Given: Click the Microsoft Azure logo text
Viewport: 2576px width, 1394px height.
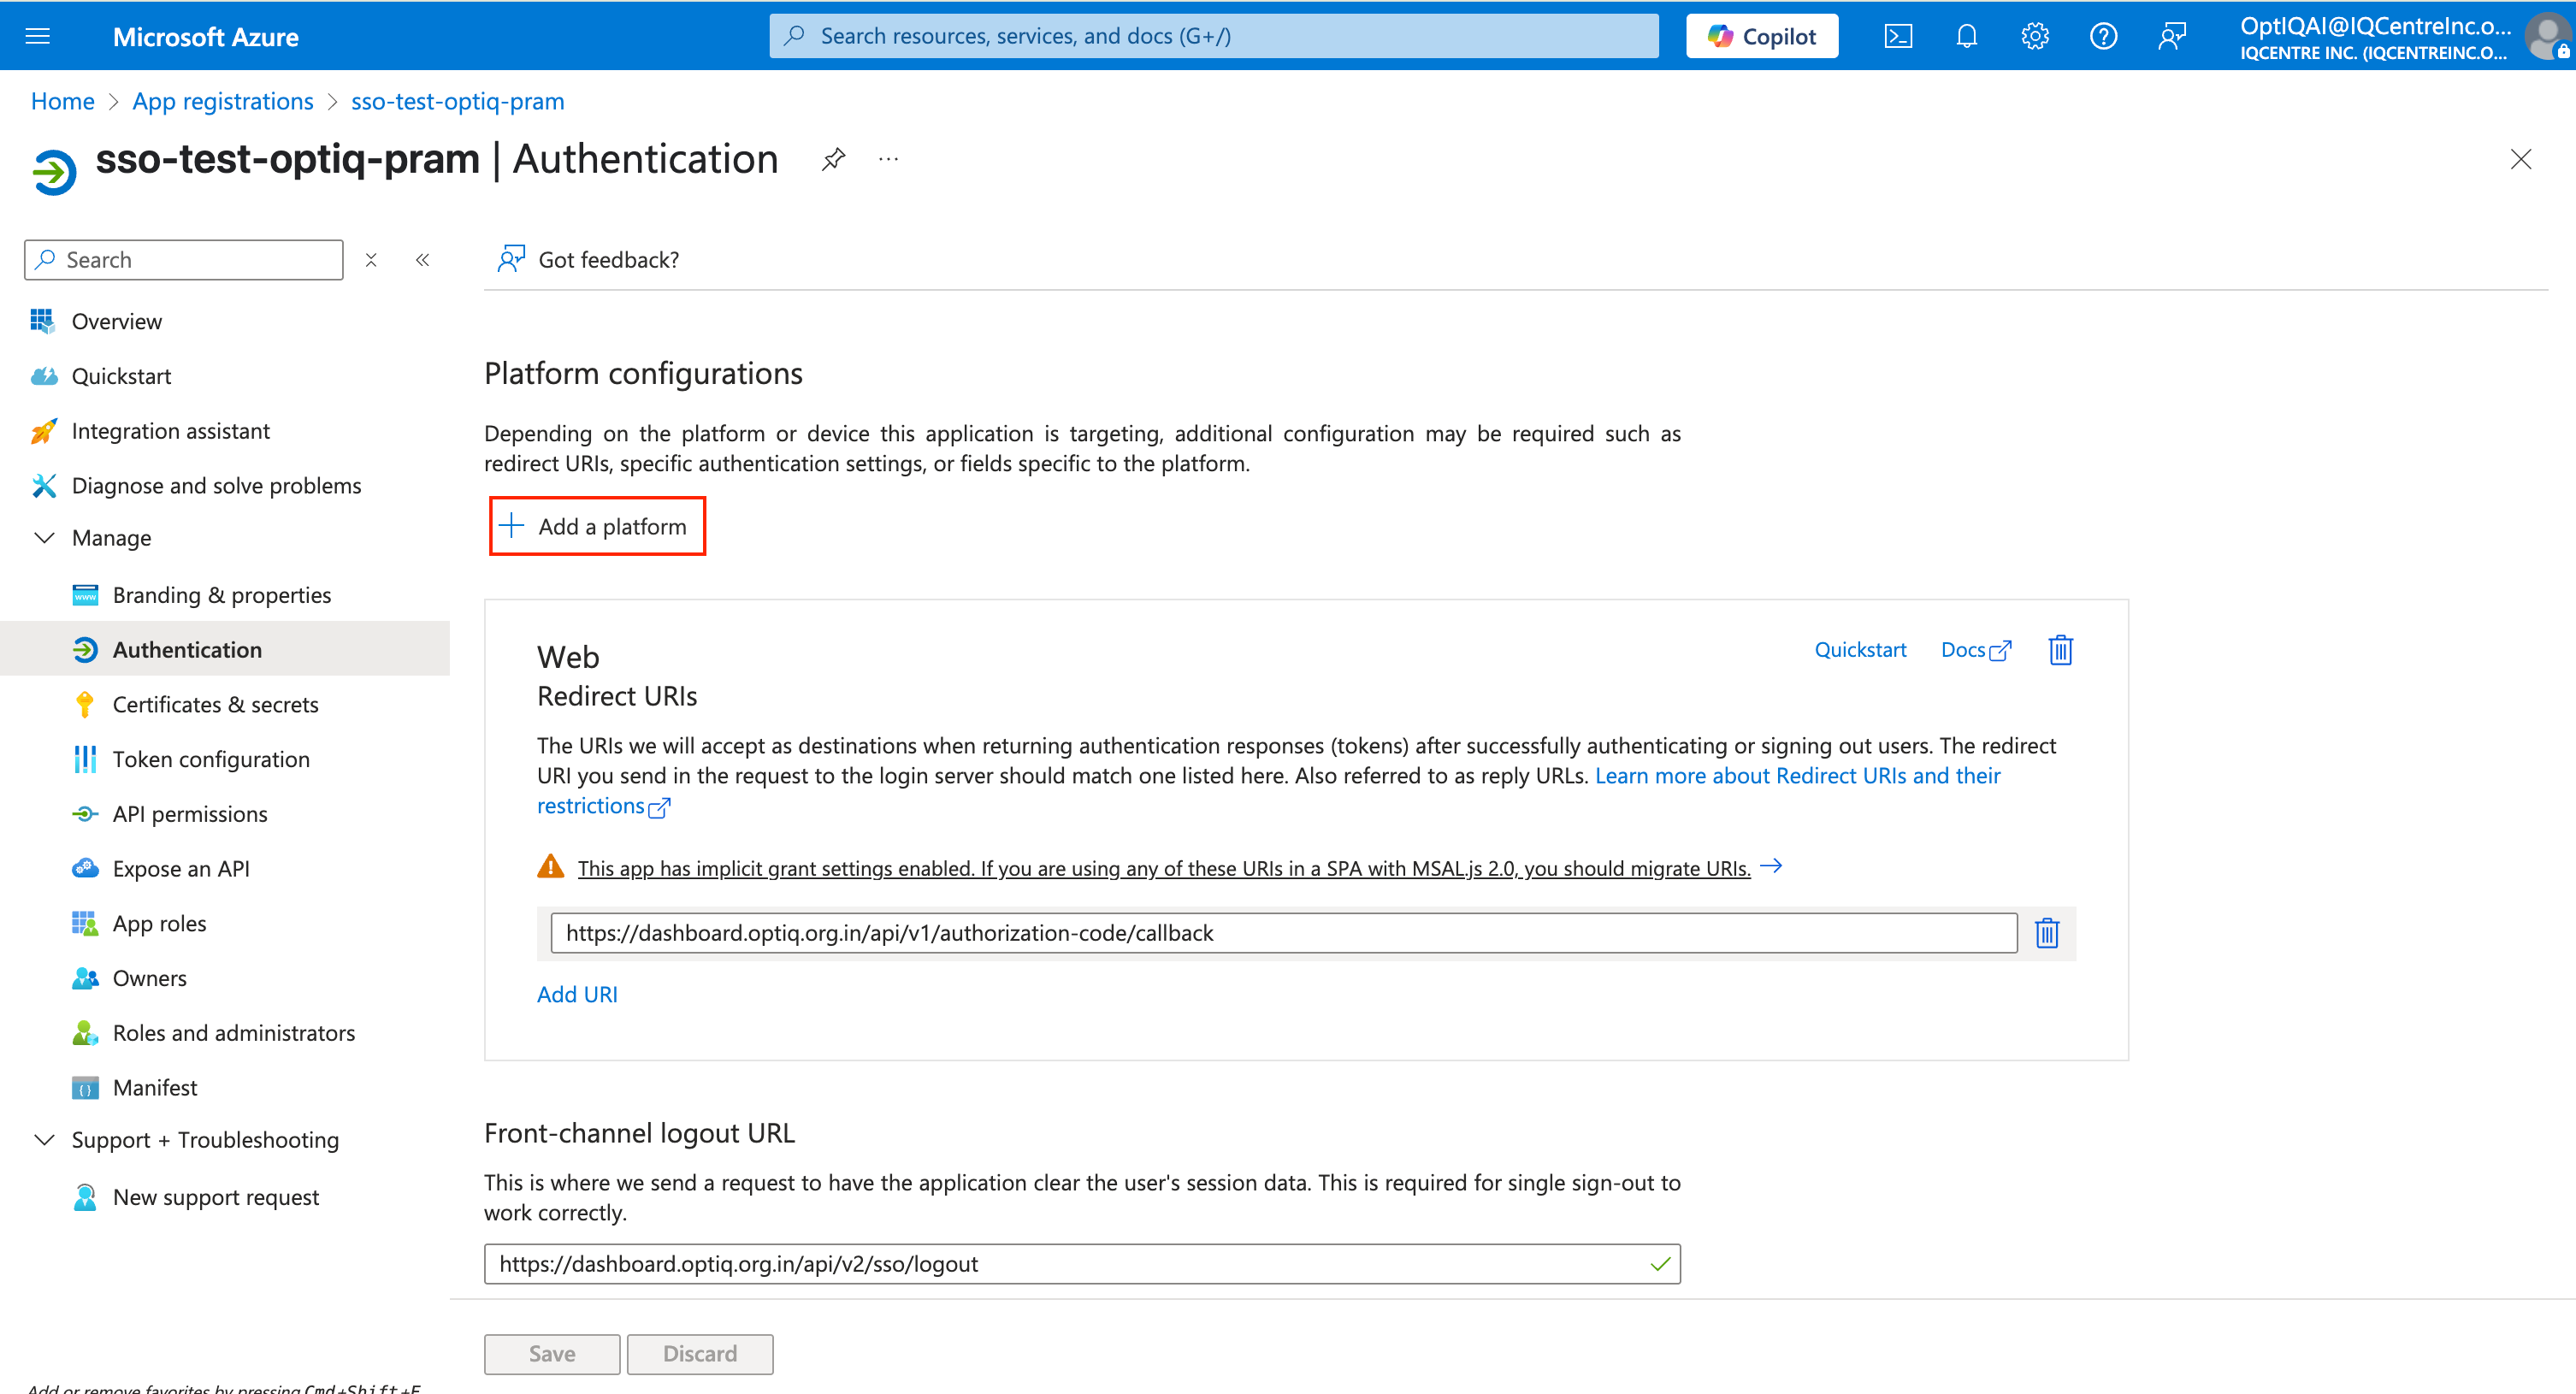Looking at the screenshot, I should pyautogui.click(x=206, y=37).
